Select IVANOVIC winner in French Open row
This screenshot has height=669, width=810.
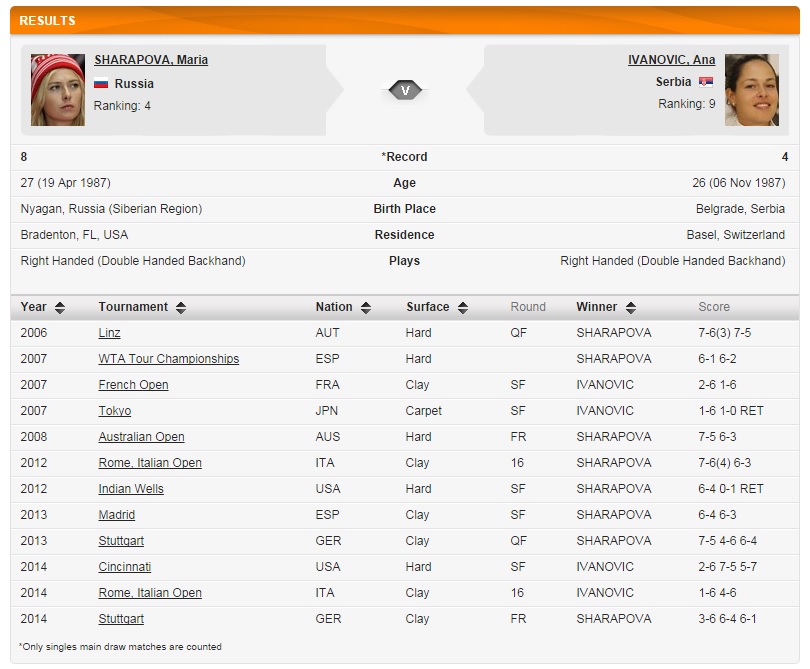(x=605, y=385)
